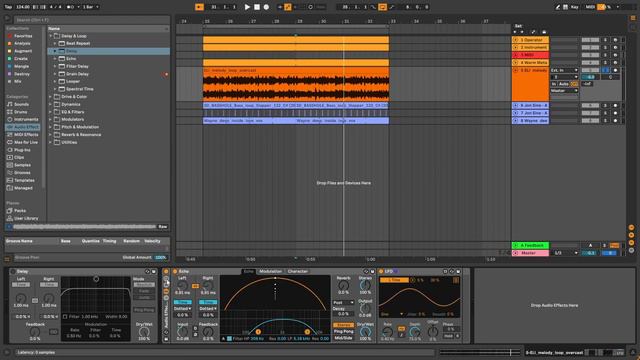Collapse the Delay & Loop folder
This screenshot has width=640, height=360.
tap(51, 36)
